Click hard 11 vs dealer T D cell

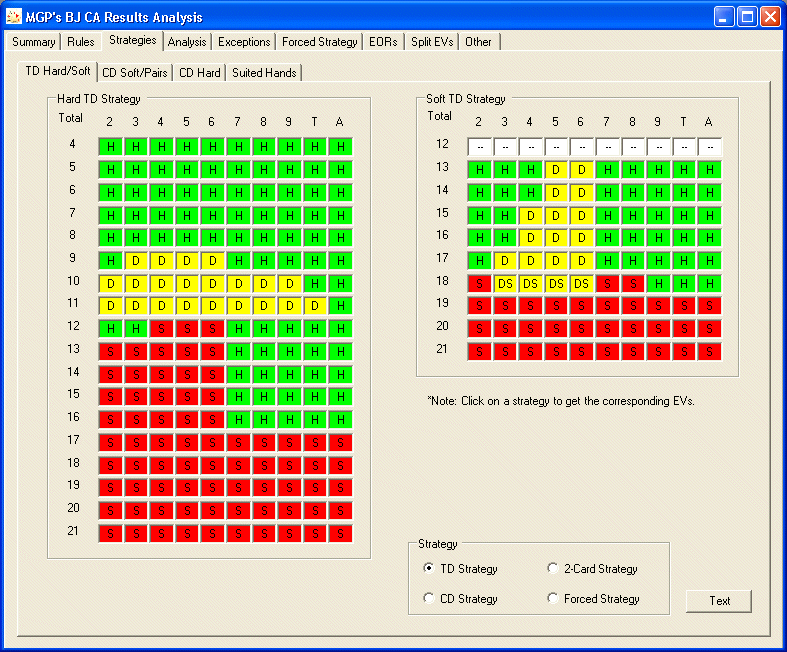[x=315, y=306]
